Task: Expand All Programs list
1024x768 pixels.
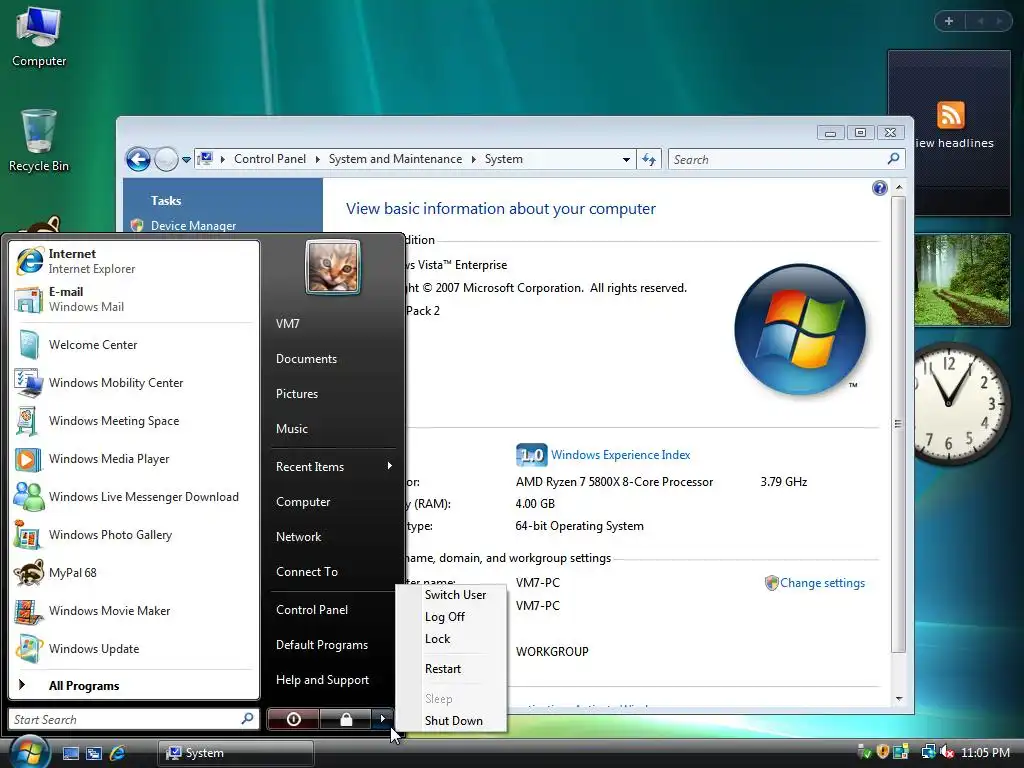Action: coord(134,685)
